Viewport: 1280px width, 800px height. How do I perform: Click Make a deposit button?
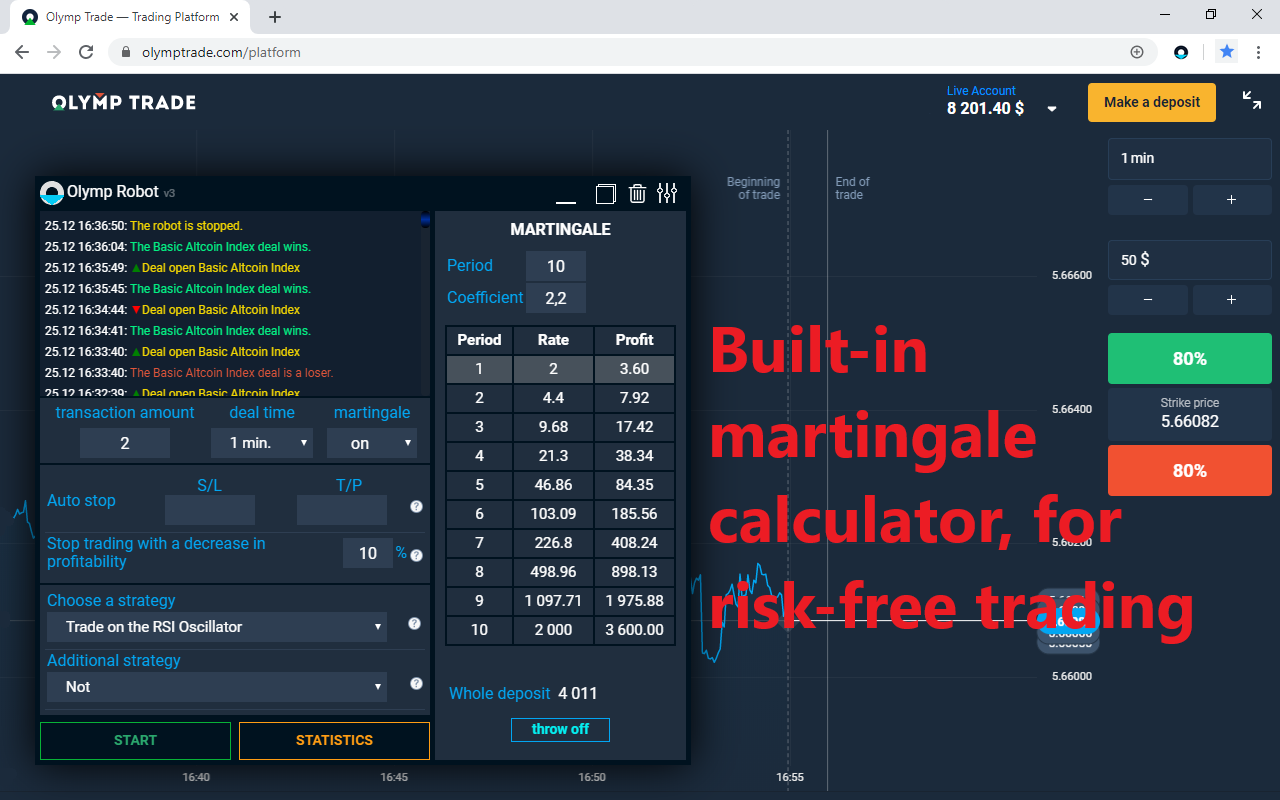(1152, 102)
